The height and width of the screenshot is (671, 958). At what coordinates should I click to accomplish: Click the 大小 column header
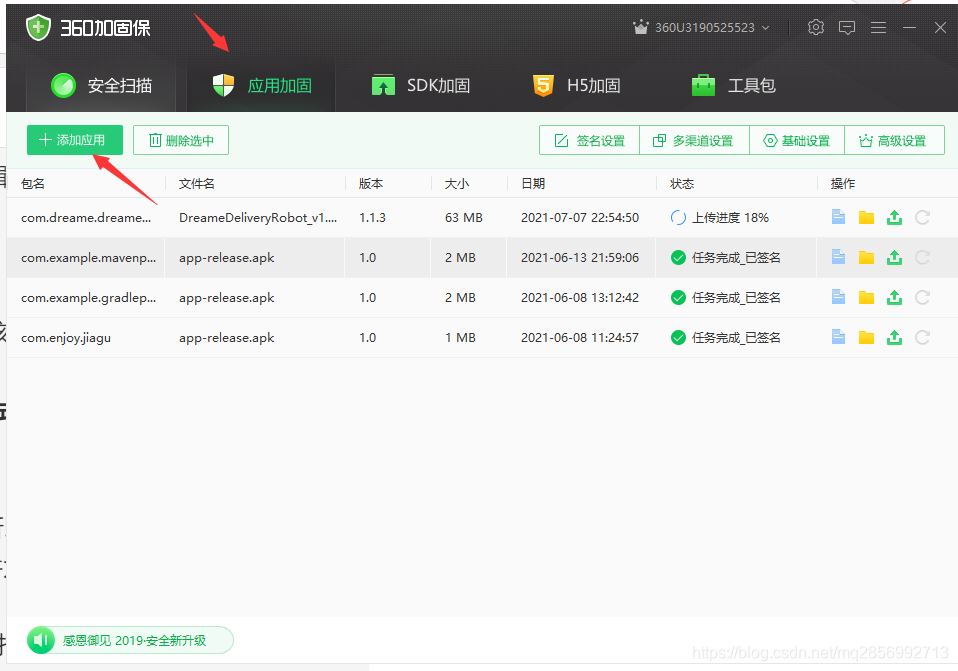click(x=457, y=183)
